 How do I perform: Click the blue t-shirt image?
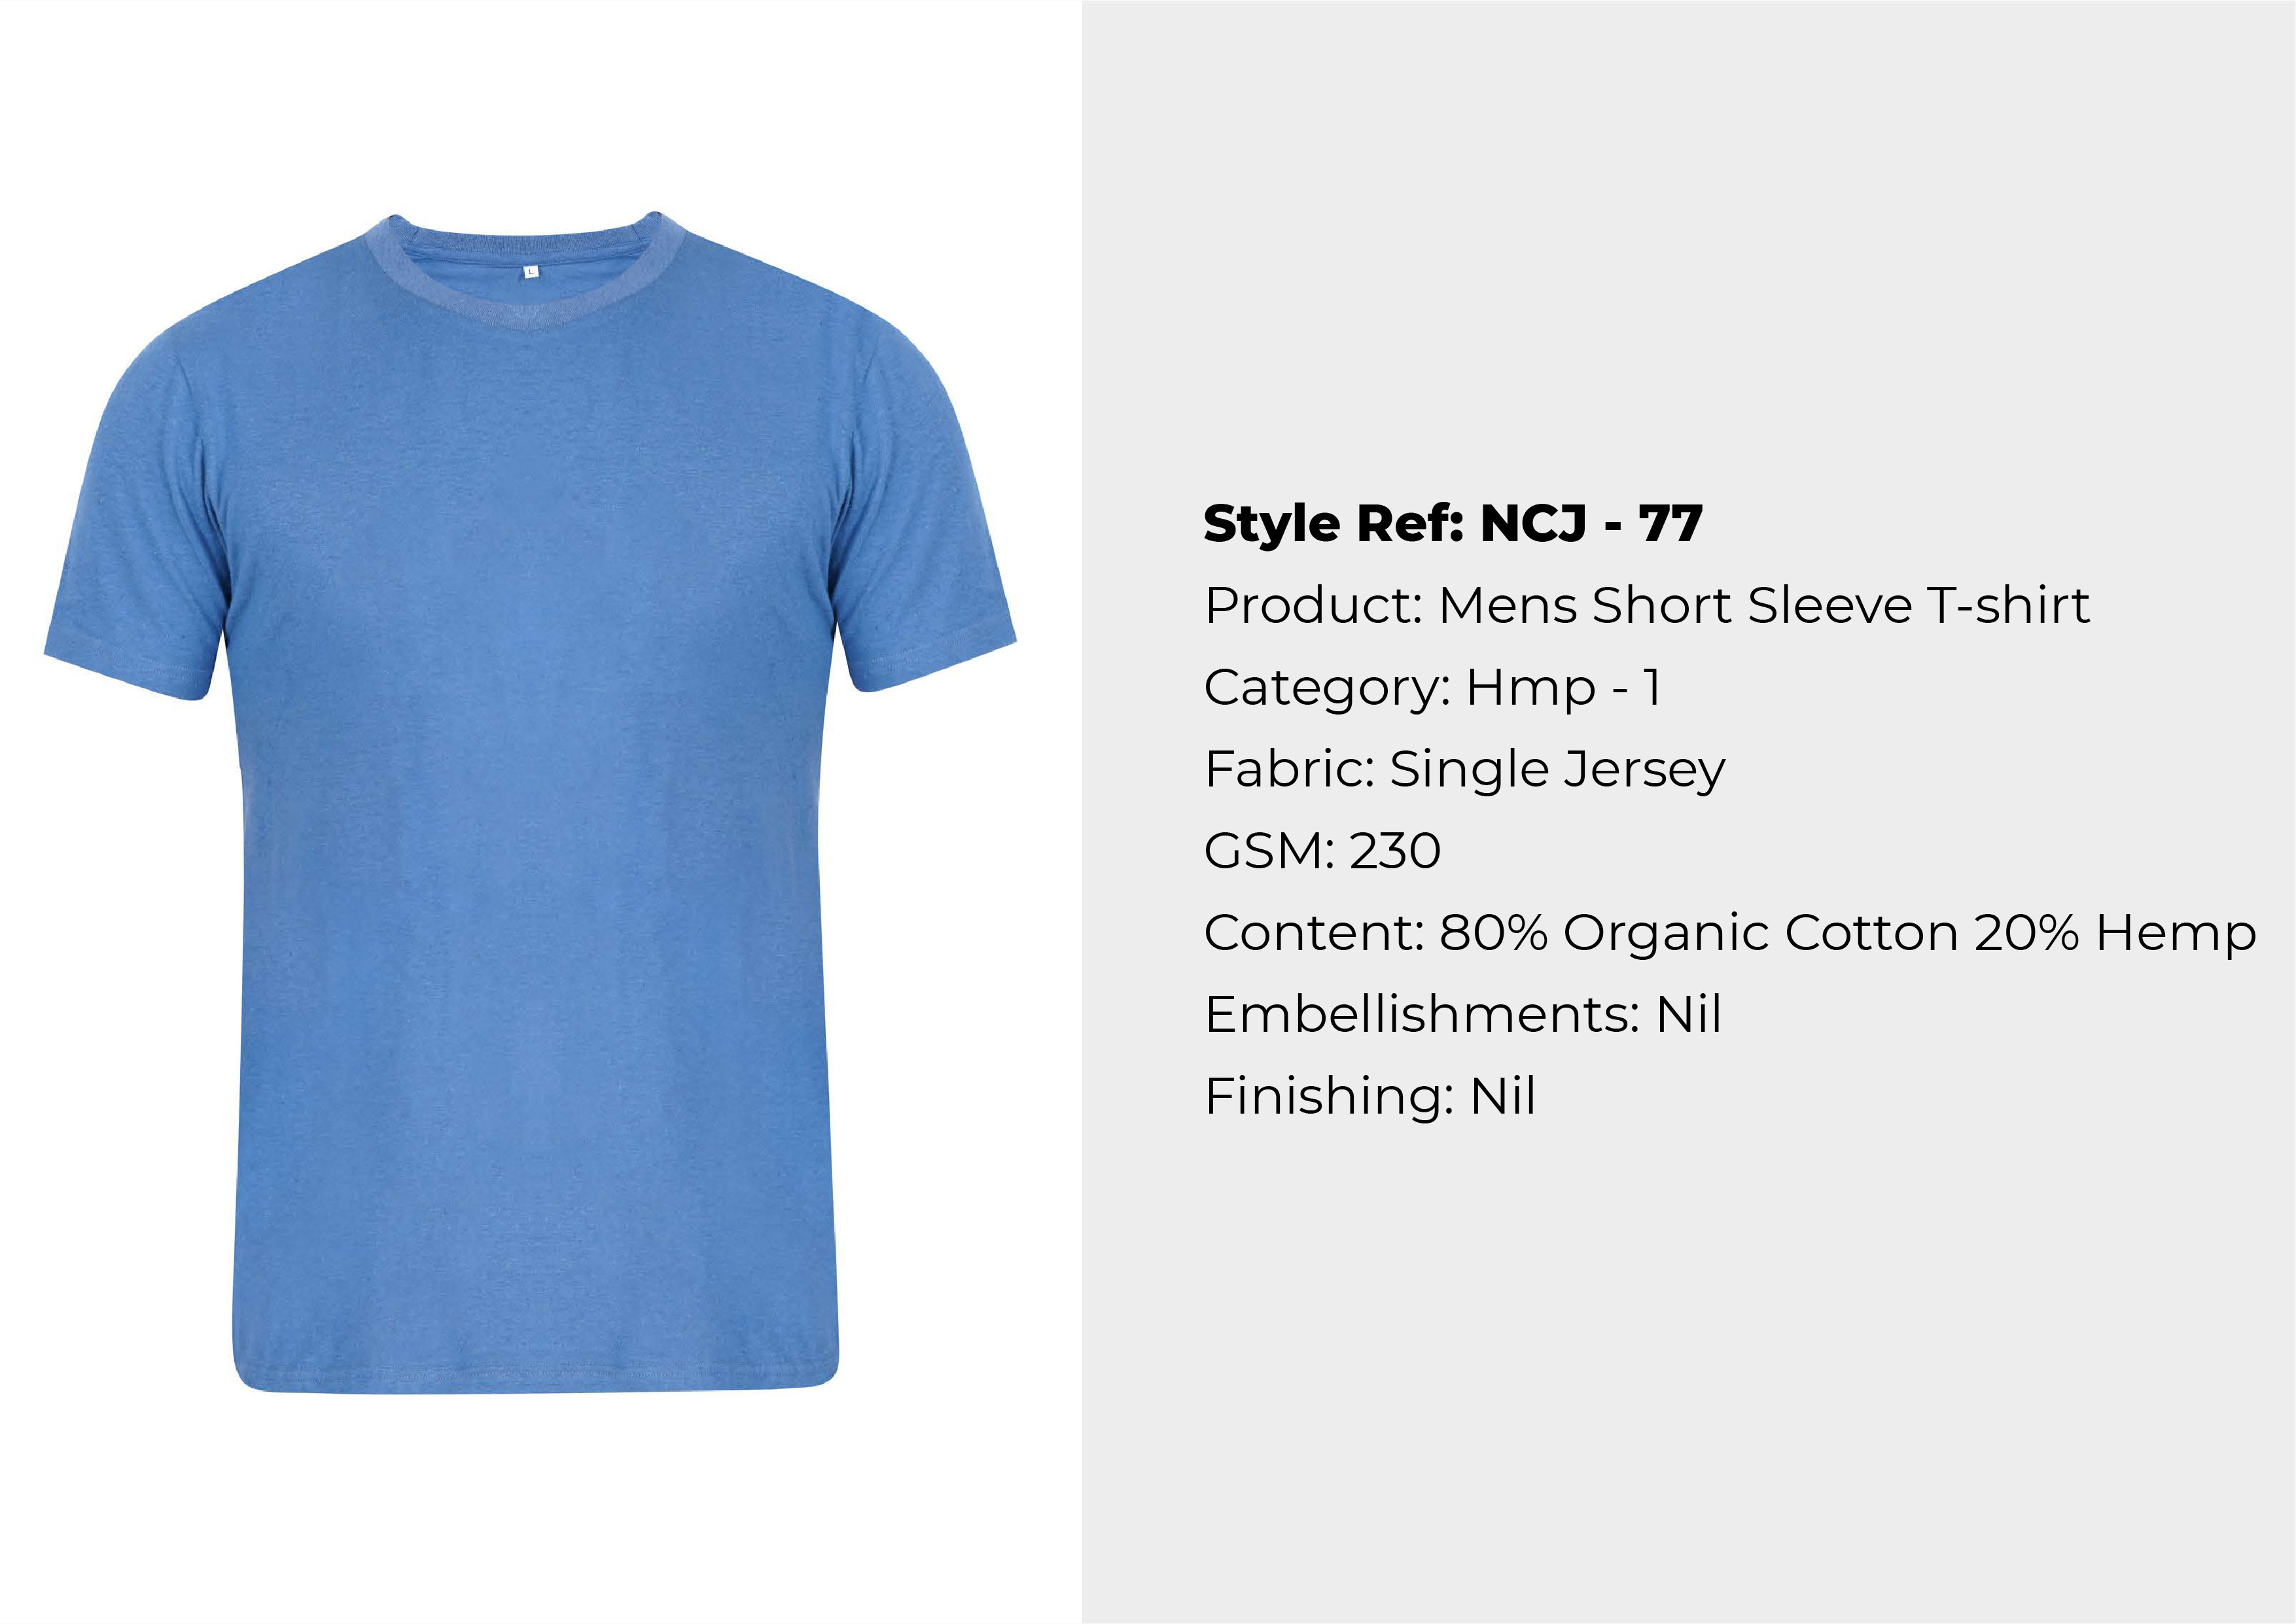[530, 800]
